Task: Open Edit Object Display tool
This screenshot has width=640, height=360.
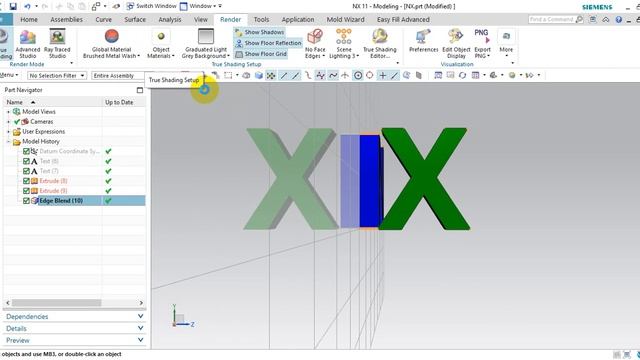Action: pyautogui.click(x=456, y=44)
